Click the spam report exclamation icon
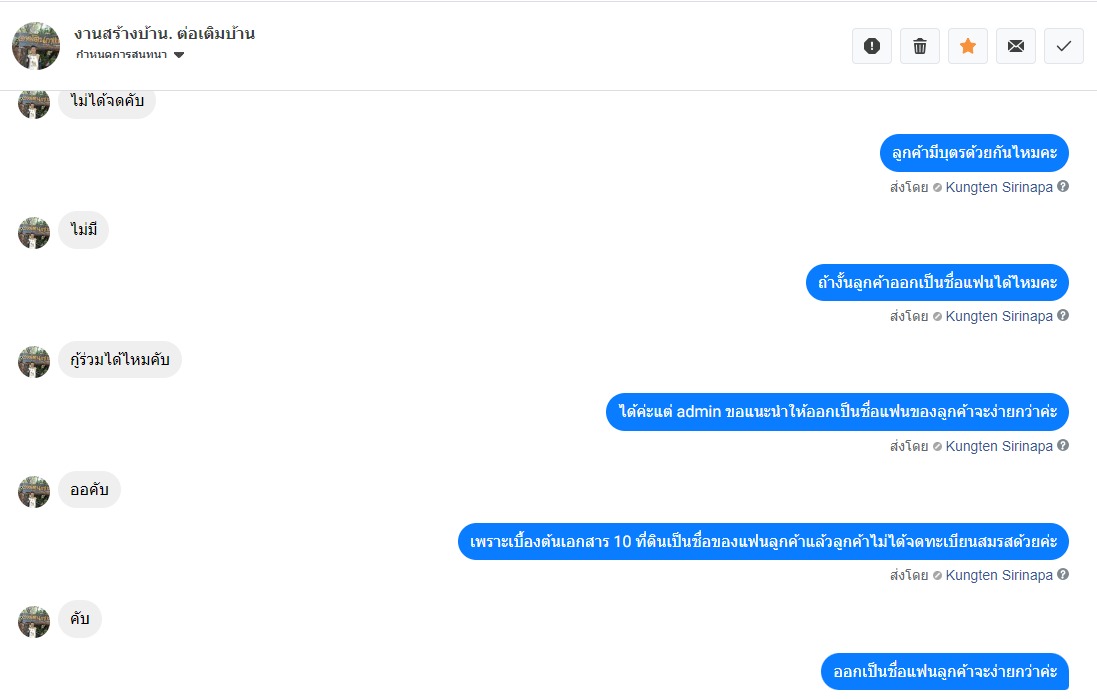The height and width of the screenshot is (699, 1097). click(872, 46)
